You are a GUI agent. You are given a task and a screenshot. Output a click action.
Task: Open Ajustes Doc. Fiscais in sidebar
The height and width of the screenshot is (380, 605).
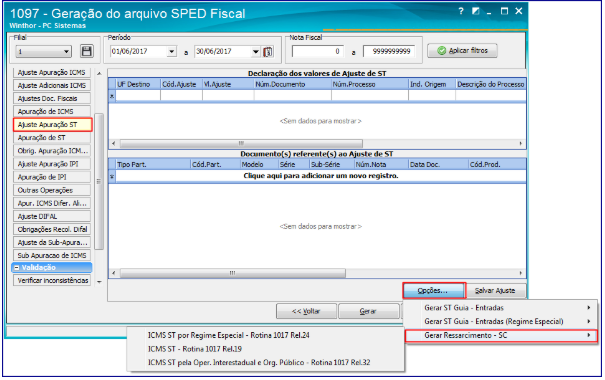pos(52,98)
